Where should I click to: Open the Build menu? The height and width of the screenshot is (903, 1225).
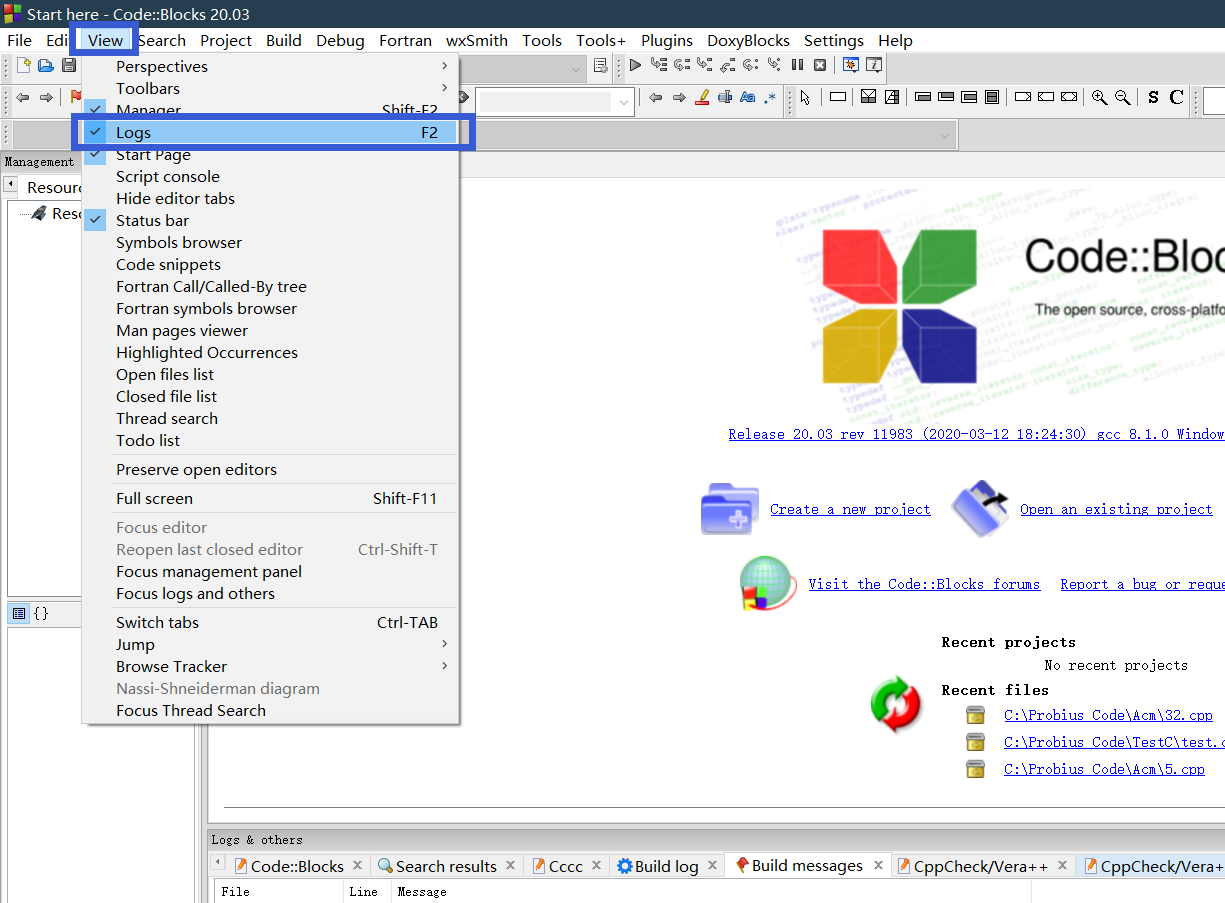click(284, 40)
